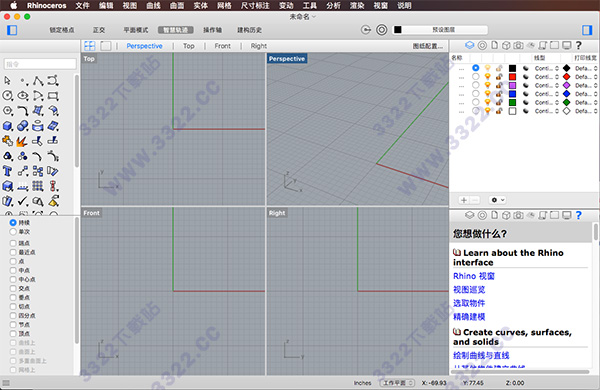The width and height of the screenshot is (600, 390).
Task: Open the 图纸配置 layout menu
Action: (x=427, y=46)
